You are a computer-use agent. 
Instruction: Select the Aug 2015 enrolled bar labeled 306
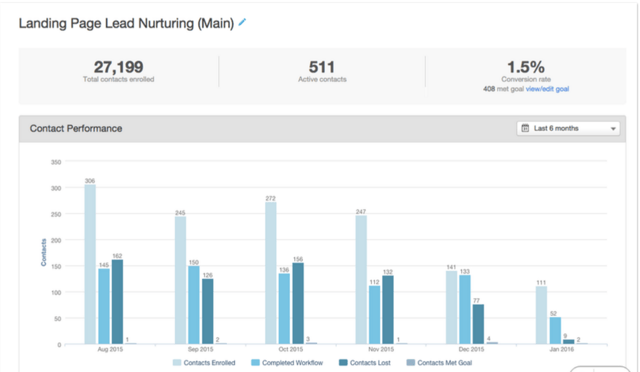(x=90, y=264)
